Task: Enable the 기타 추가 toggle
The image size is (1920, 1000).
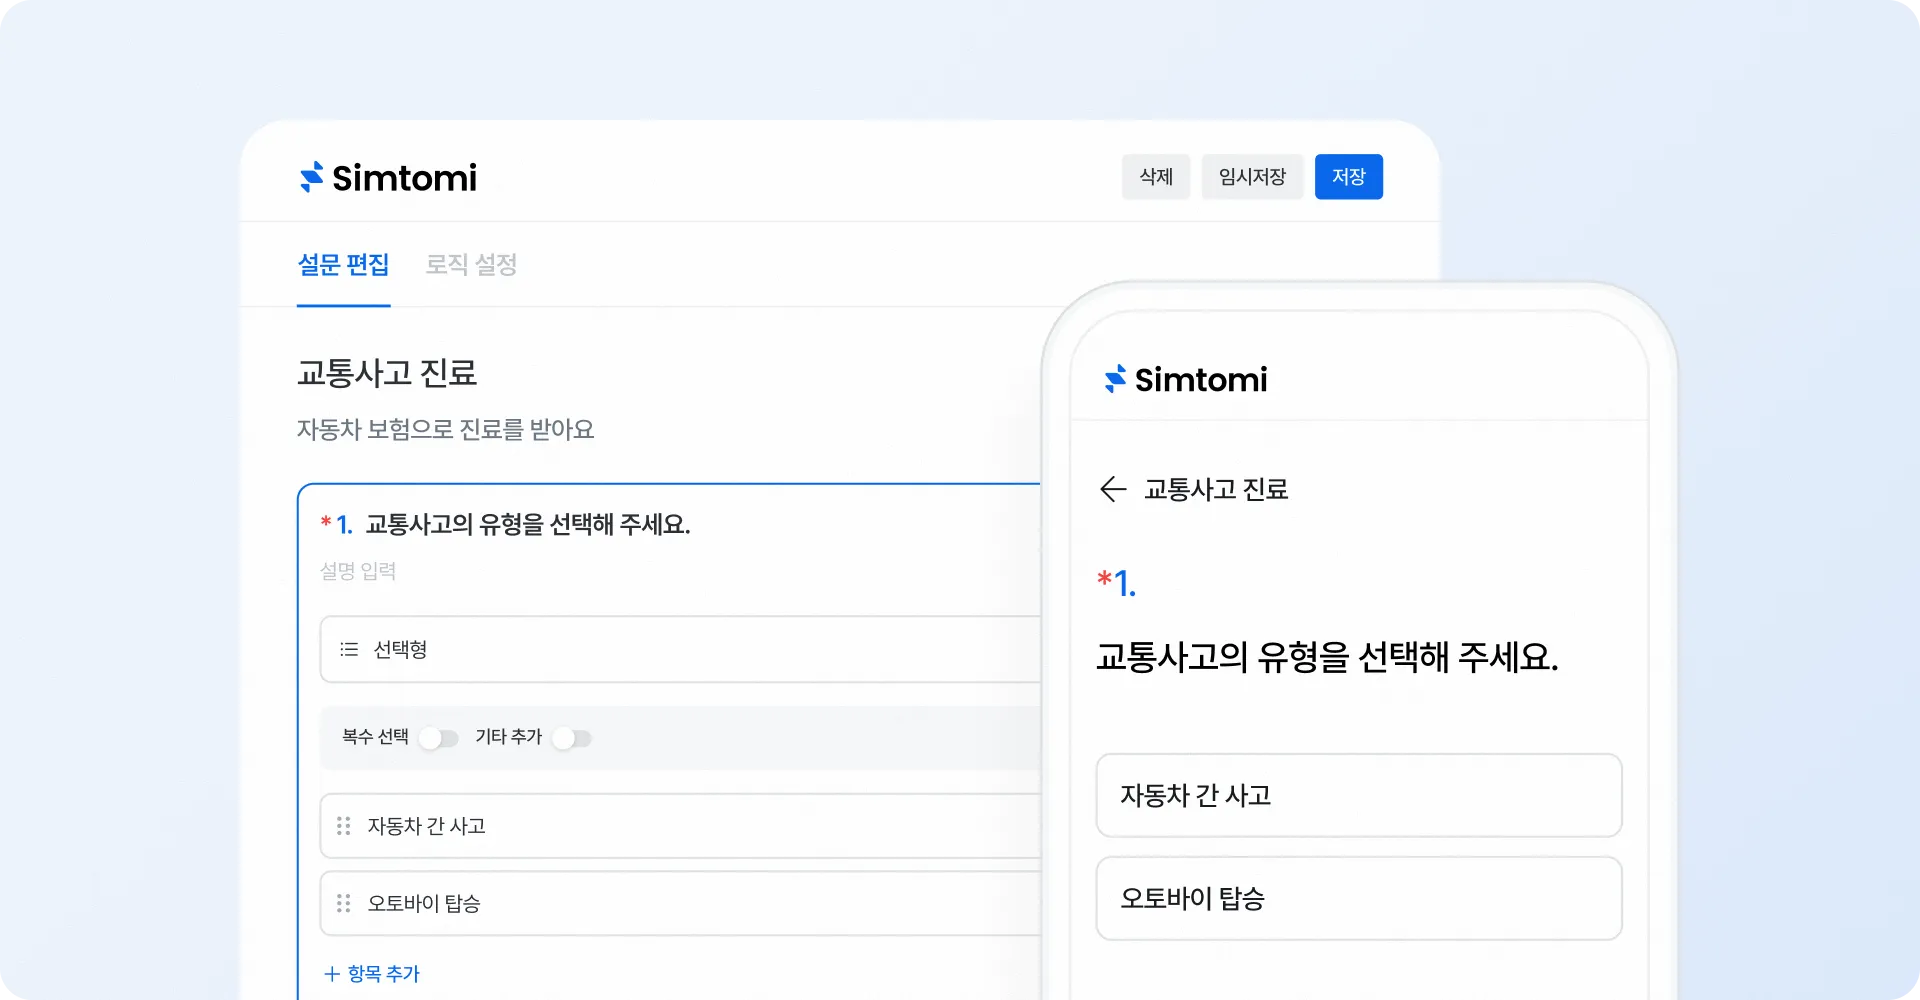Action: tap(572, 738)
